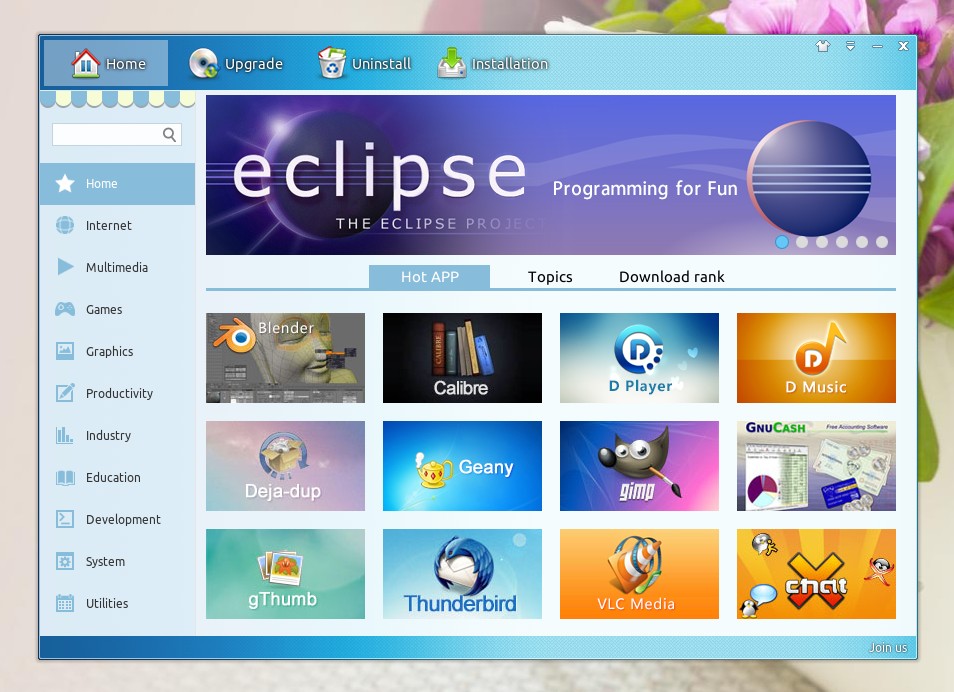Open the Education book category

[x=117, y=478]
